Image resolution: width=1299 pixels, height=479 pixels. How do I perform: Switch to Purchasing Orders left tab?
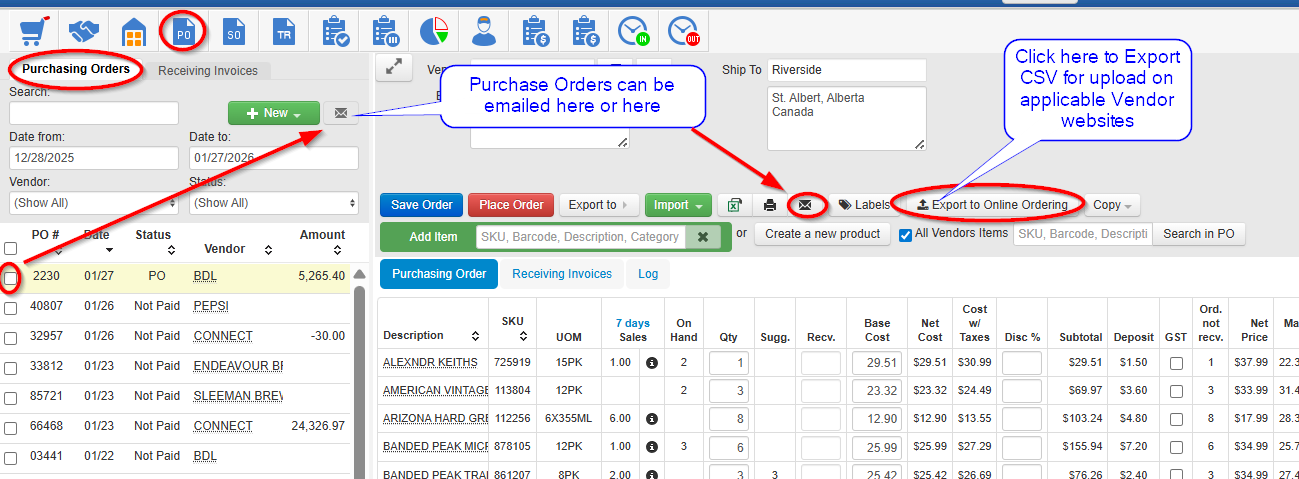point(76,70)
